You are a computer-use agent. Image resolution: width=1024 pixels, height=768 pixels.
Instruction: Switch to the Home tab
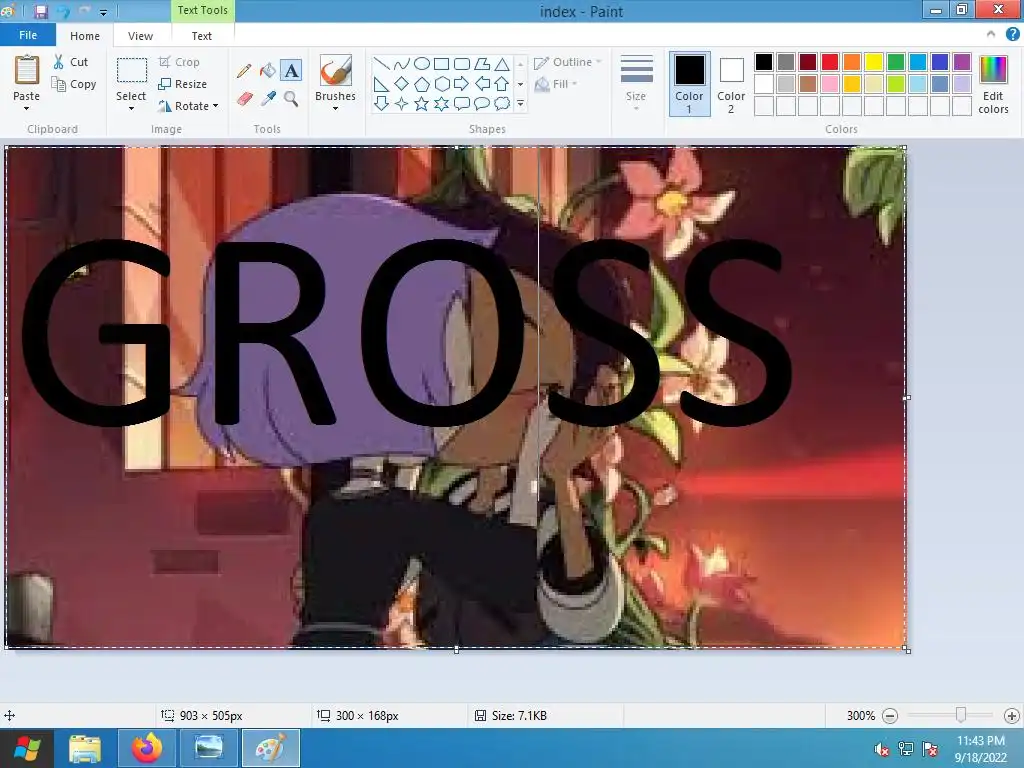point(85,36)
